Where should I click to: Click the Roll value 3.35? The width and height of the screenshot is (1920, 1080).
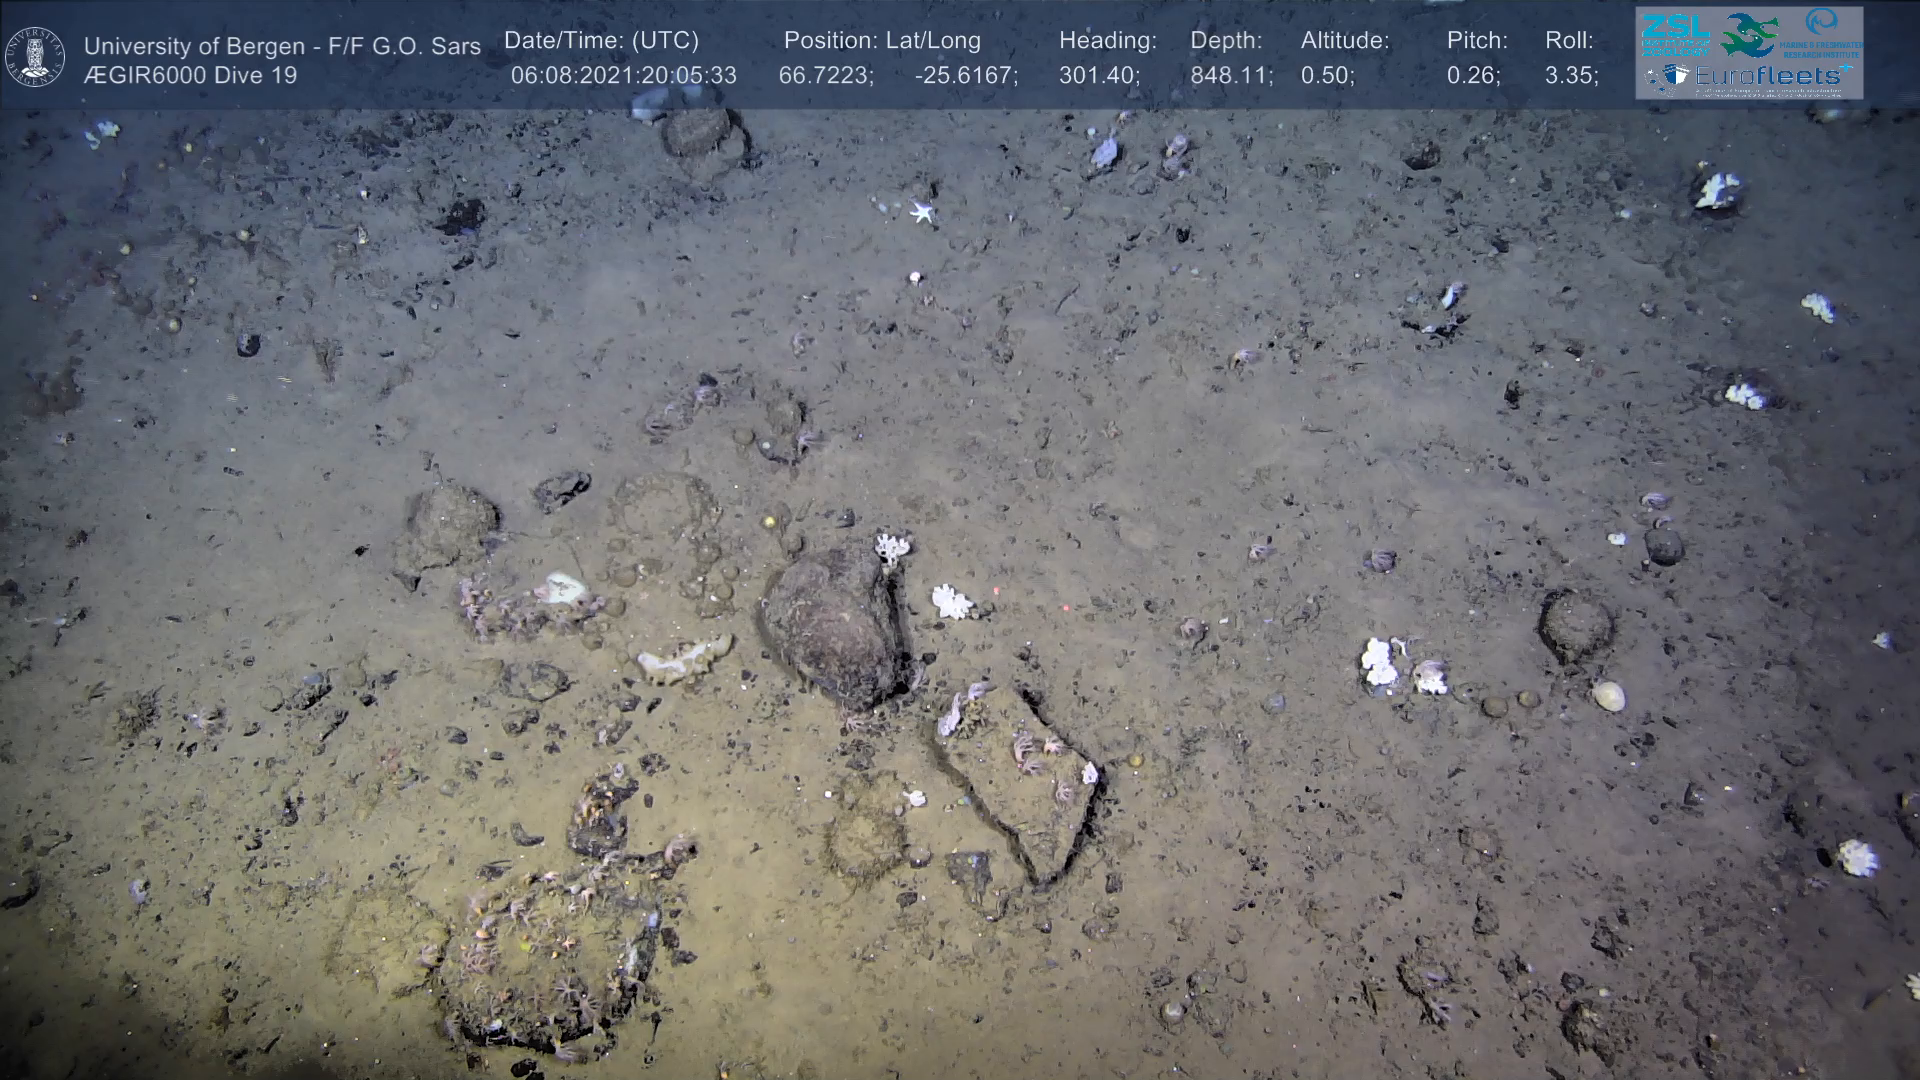[1570, 76]
